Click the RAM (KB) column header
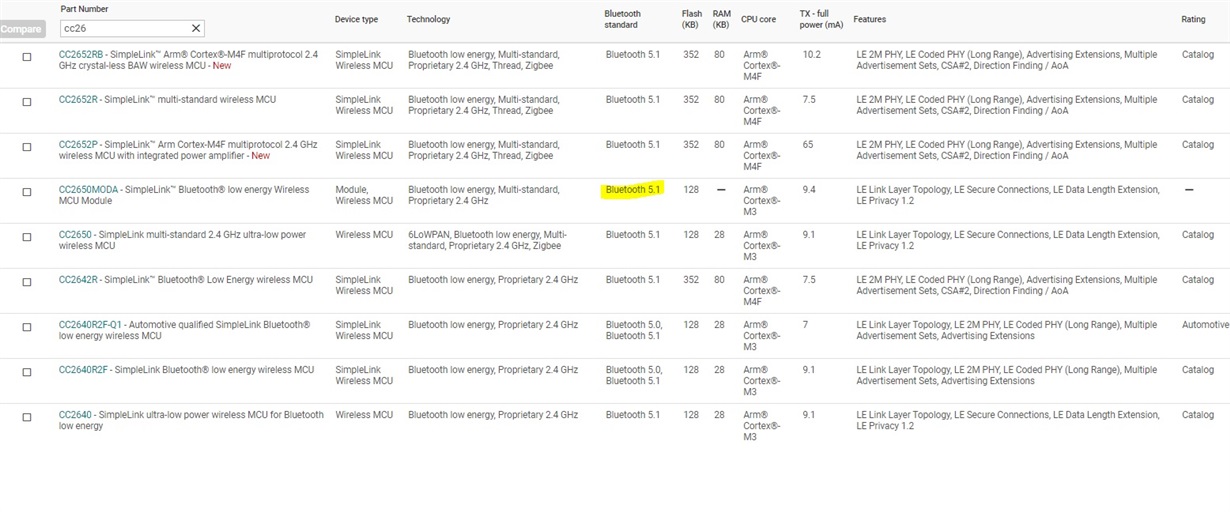The width and height of the screenshot is (1230, 512). tap(721, 19)
